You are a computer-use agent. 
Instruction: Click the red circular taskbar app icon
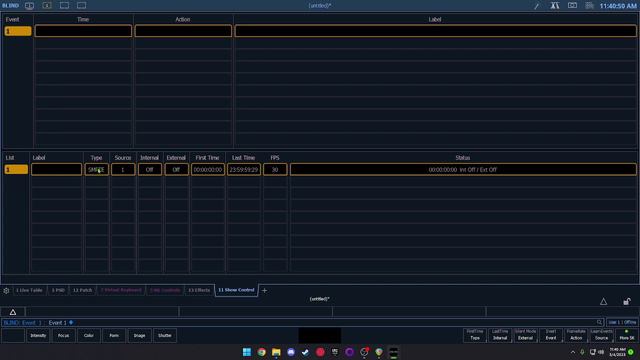click(320, 352)
